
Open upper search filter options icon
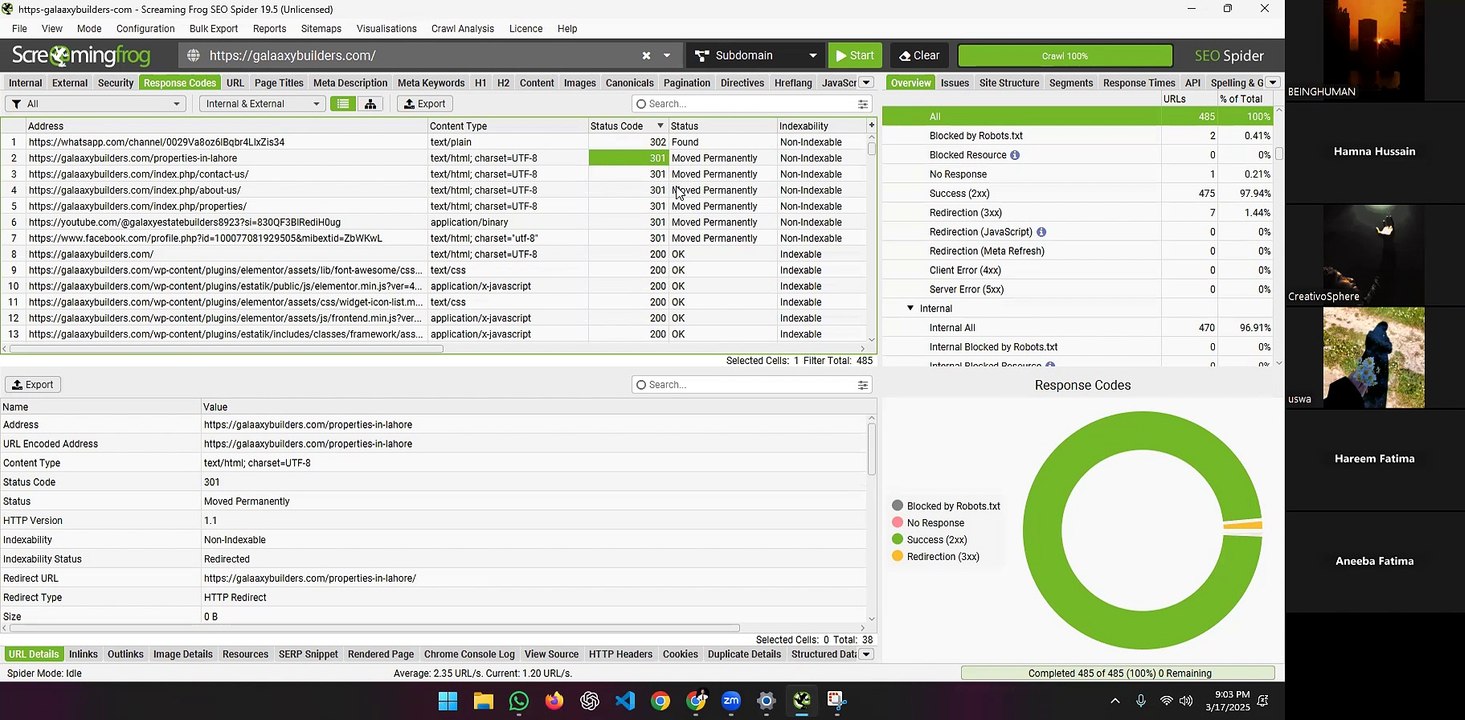point(862,104)
